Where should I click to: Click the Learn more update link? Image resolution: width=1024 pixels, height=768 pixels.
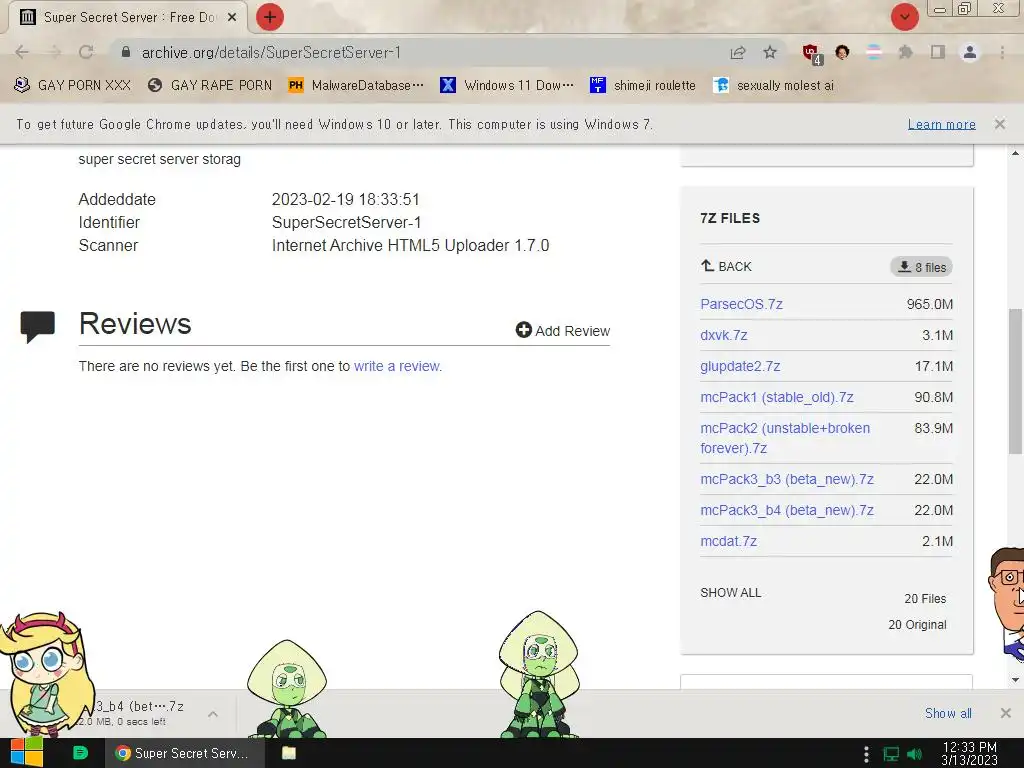[941, 124]
